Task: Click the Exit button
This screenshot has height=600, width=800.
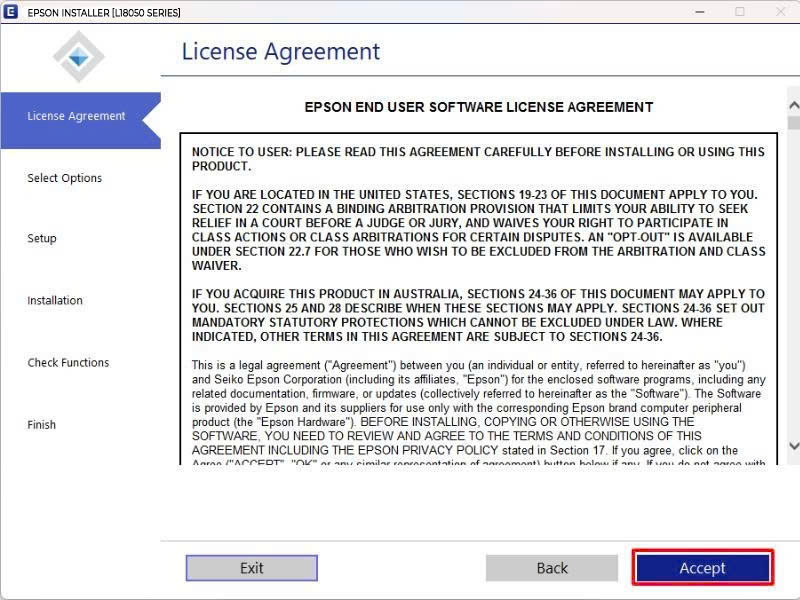Action: tap(252, 568)
